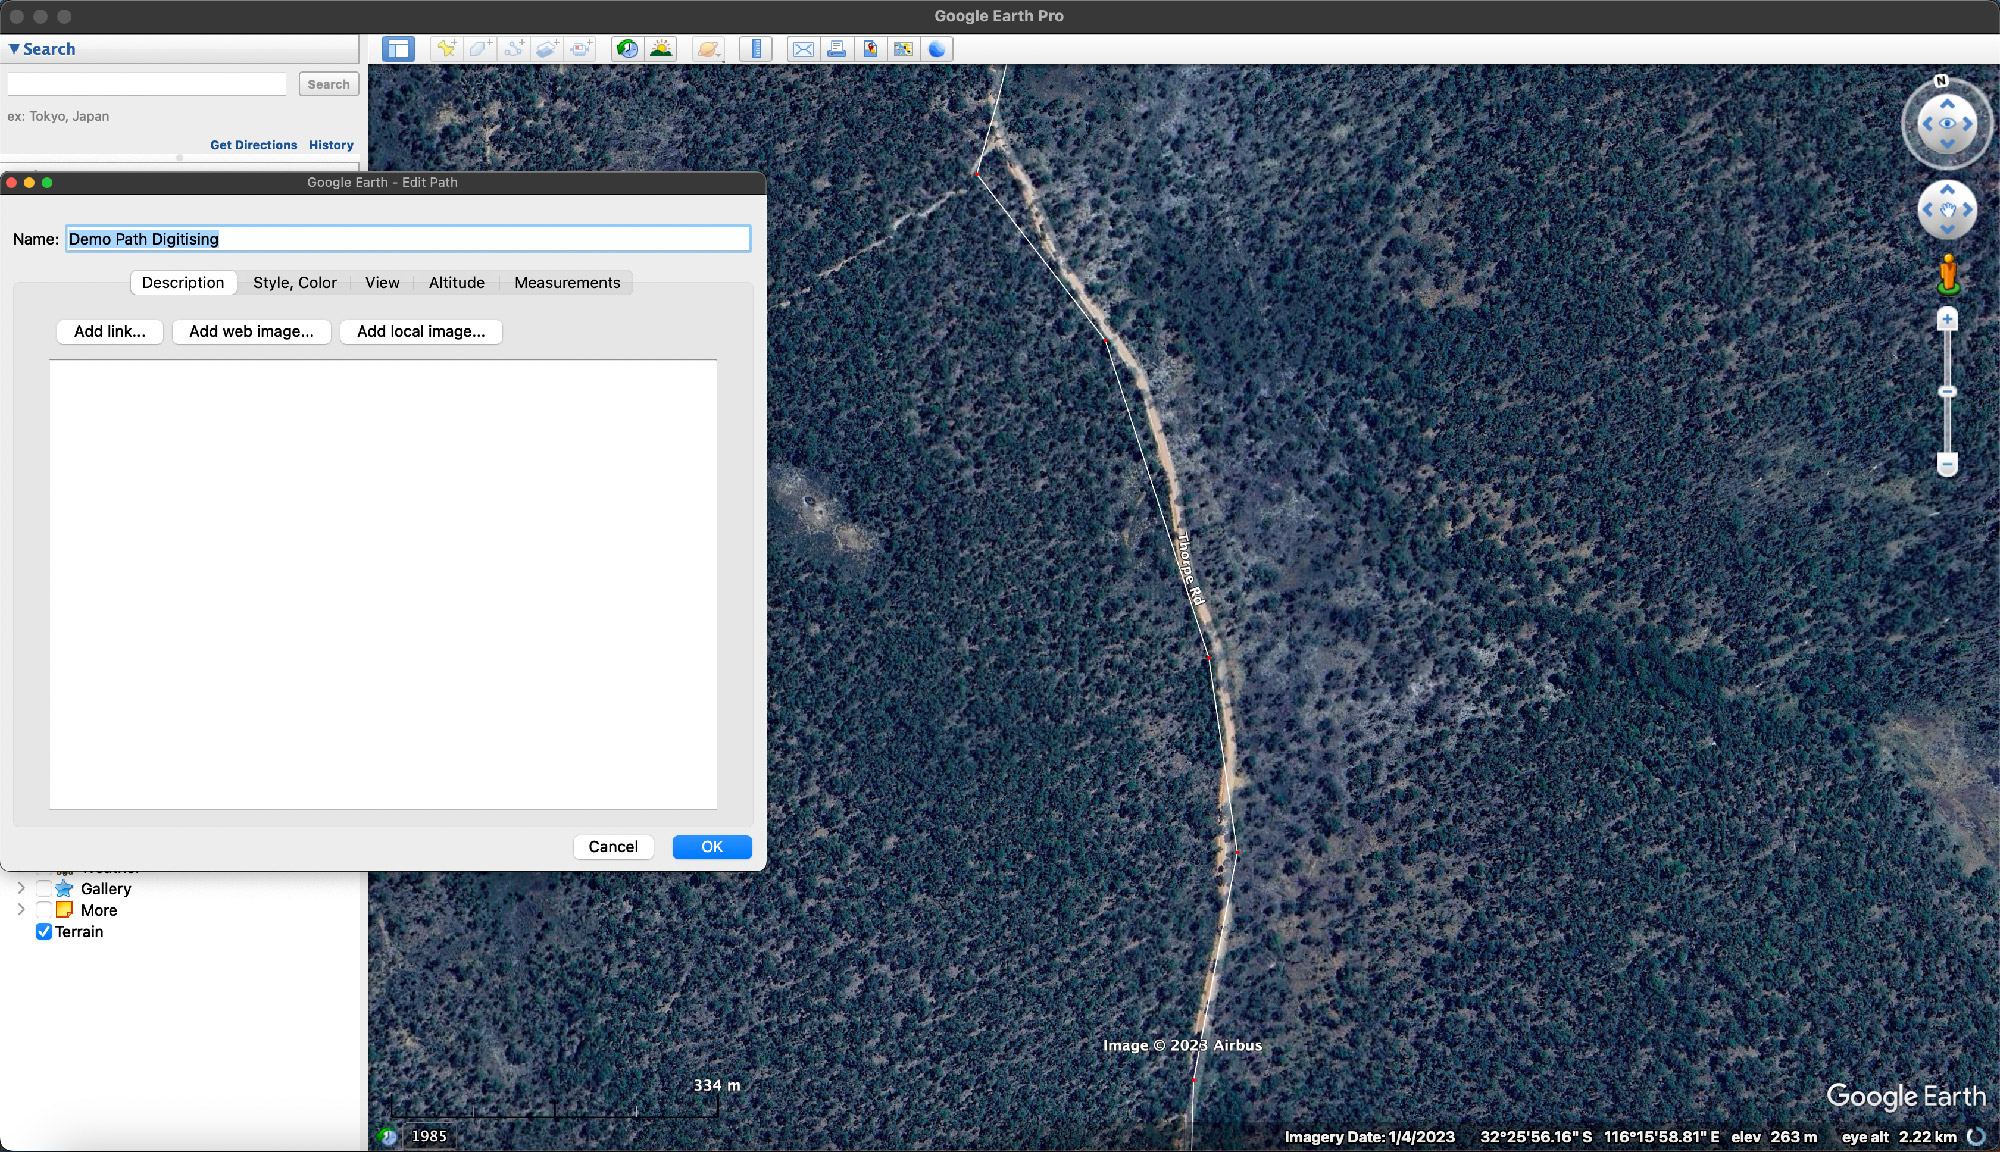Toggle the sunlight across landscape icon
This screenshot has height=1152, width=2000.
point(661,49)
